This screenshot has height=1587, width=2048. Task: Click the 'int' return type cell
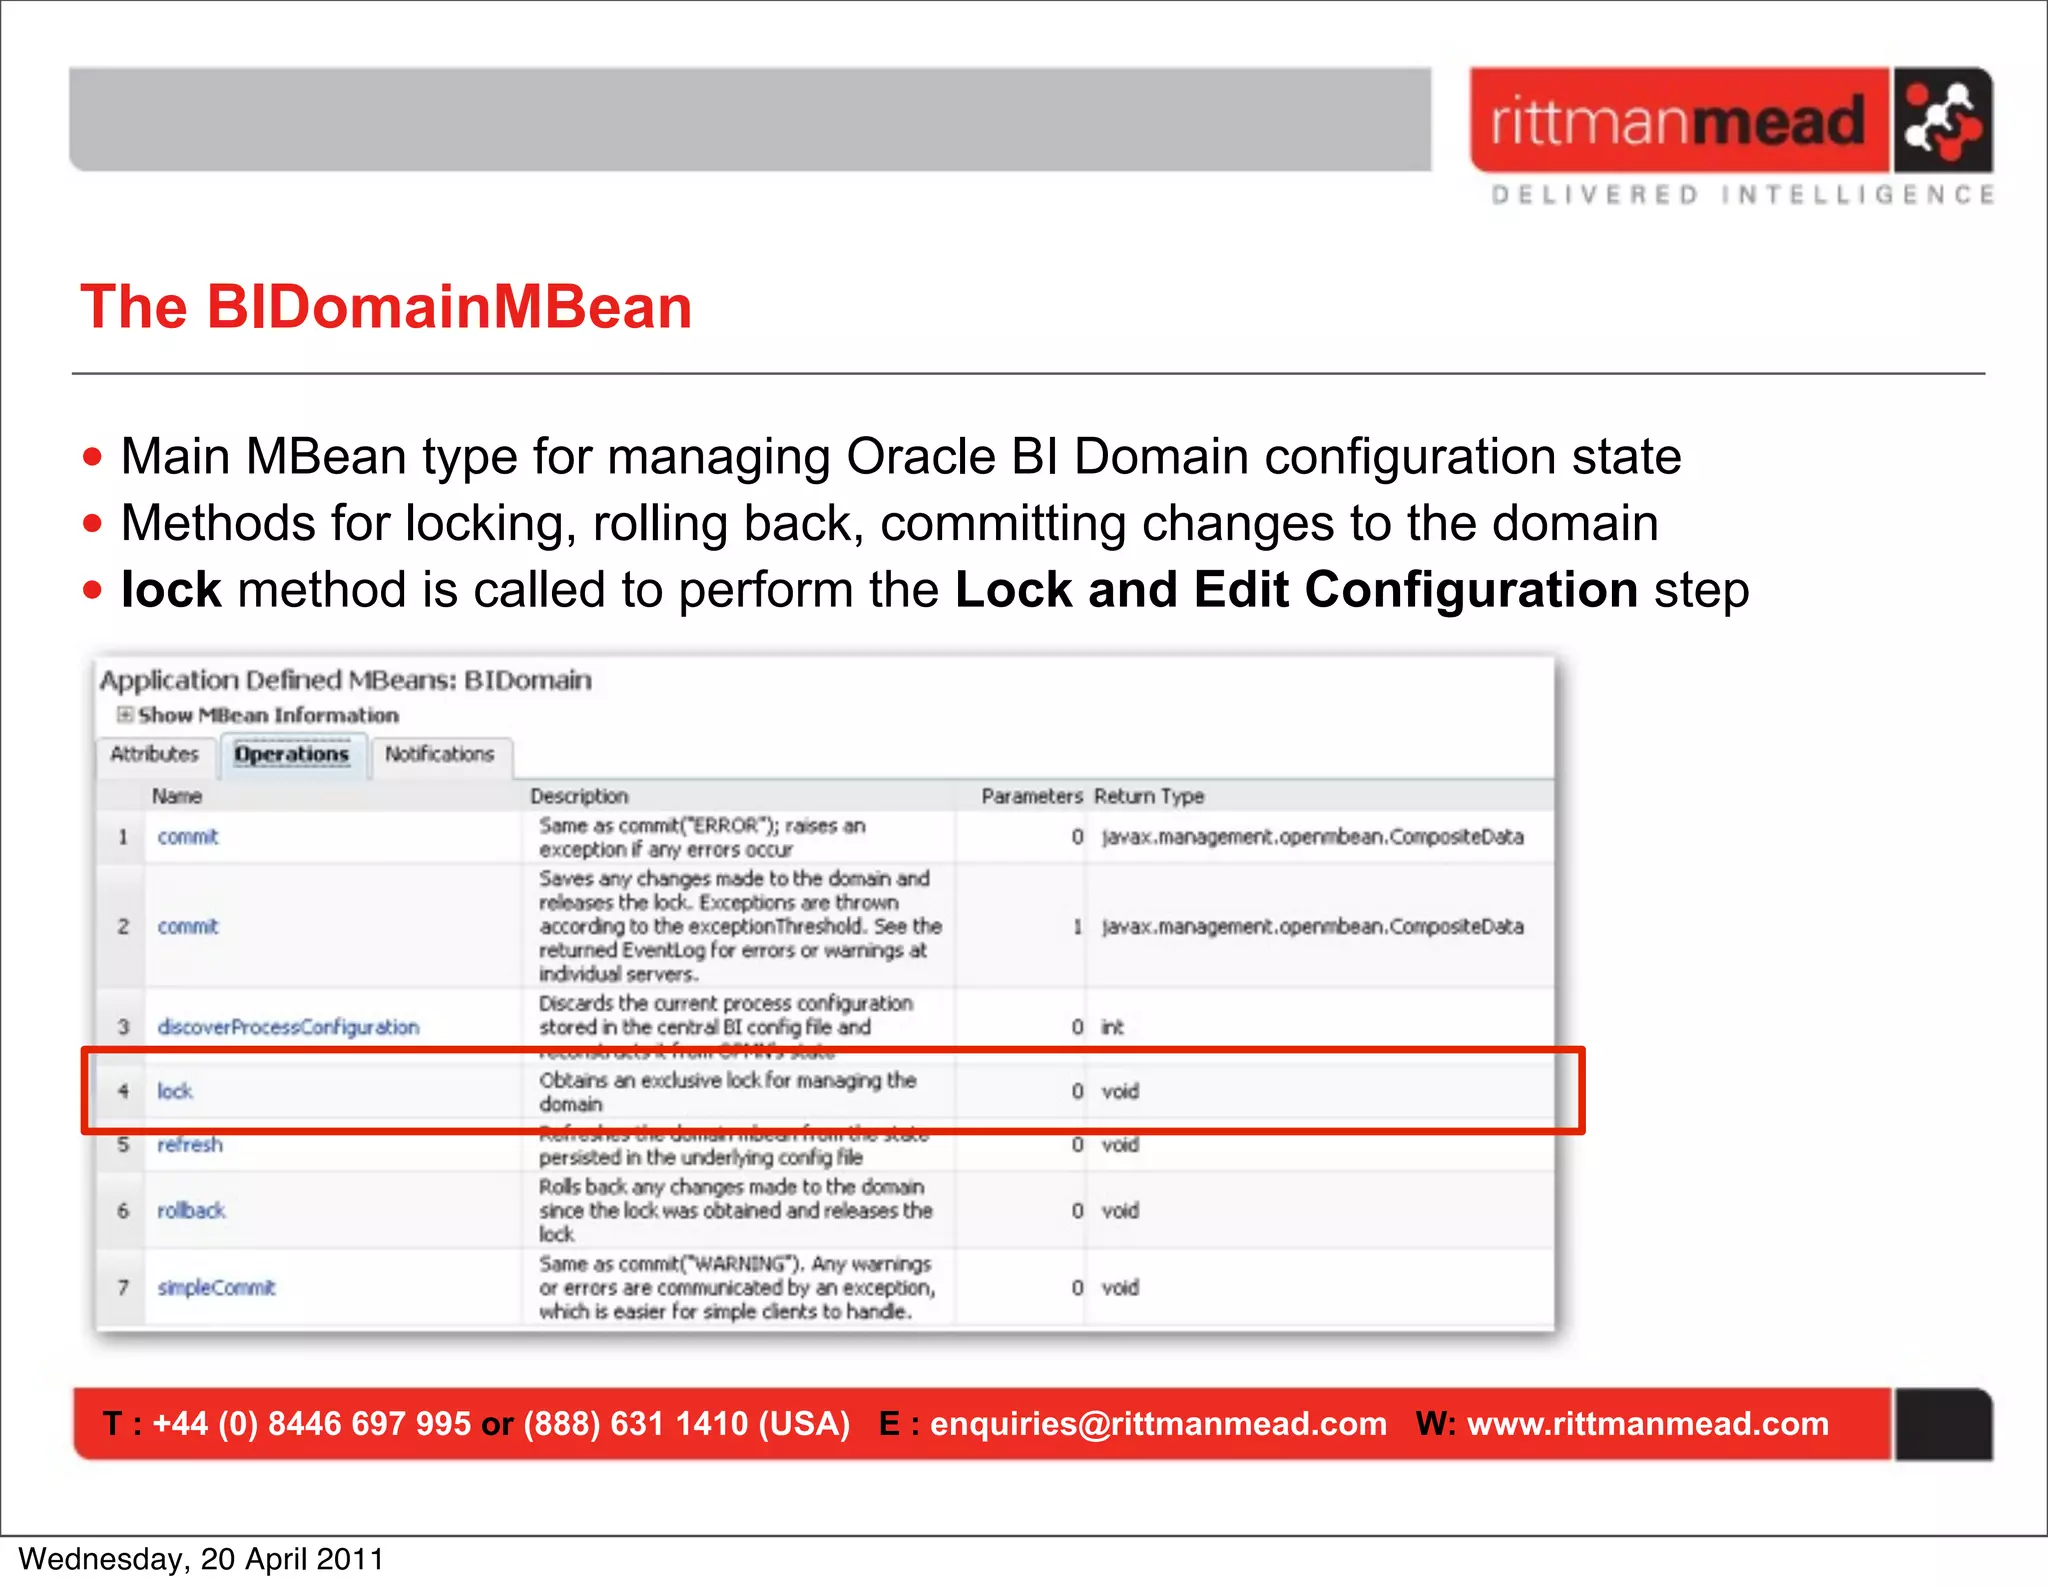1112,1027
